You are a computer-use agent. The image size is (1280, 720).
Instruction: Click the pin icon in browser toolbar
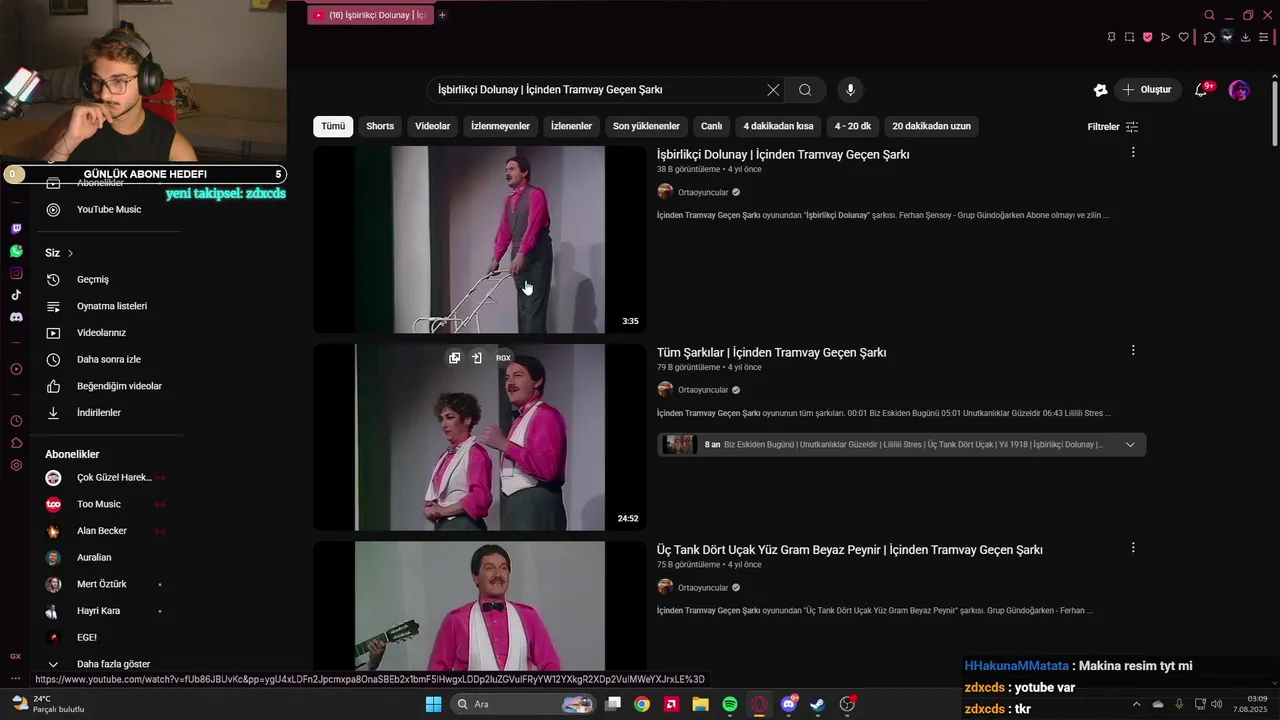coord(1111,37)
